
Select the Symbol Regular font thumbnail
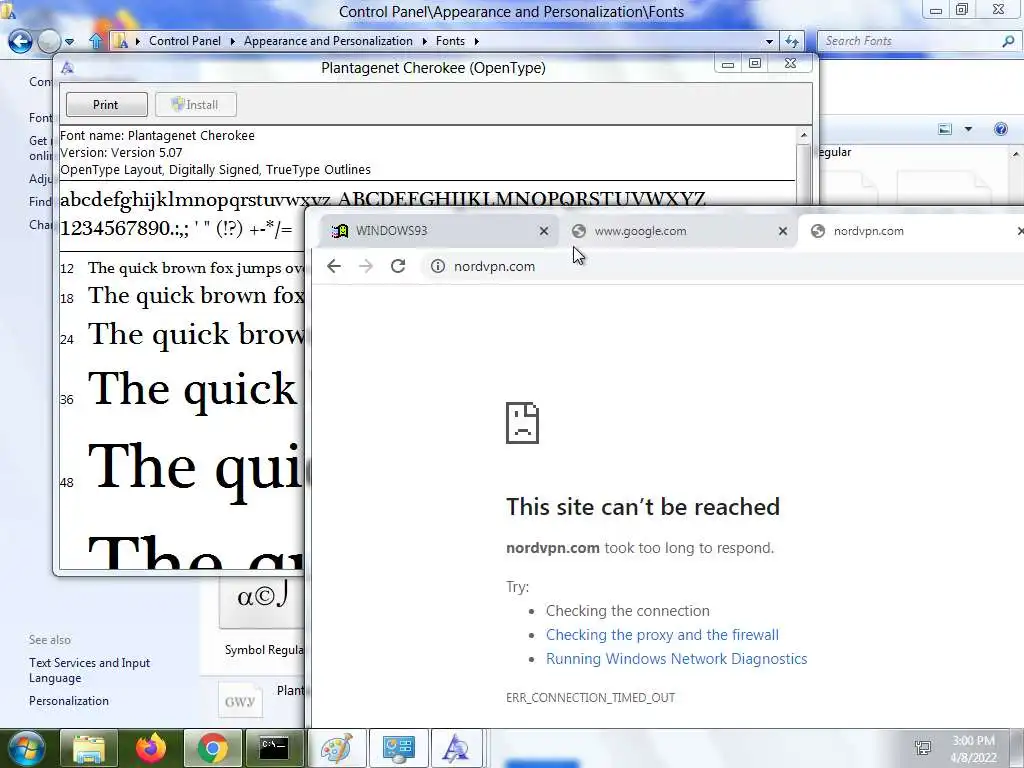coord(262,604)
